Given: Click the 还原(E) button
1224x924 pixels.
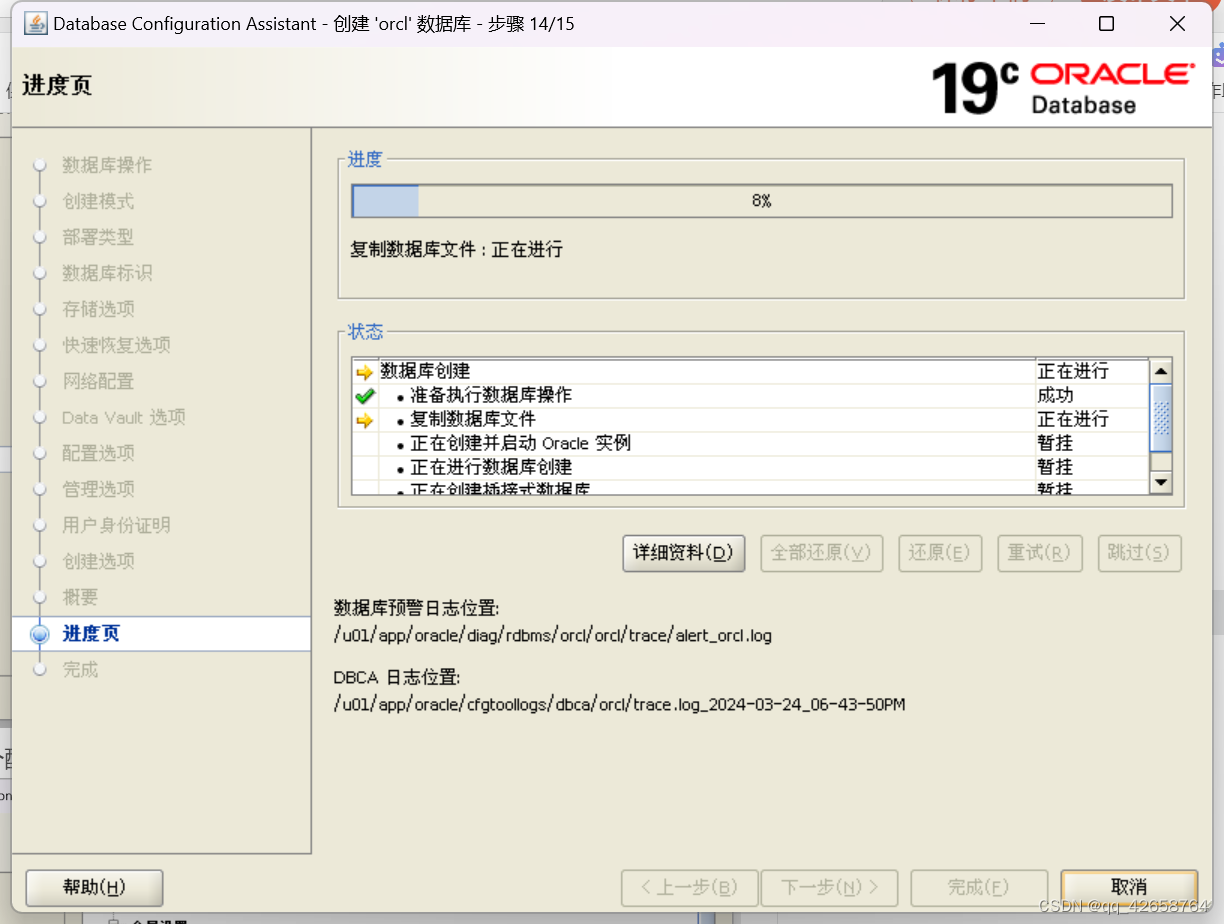Looking at the screenshot, I should click(x=940, y=553).
